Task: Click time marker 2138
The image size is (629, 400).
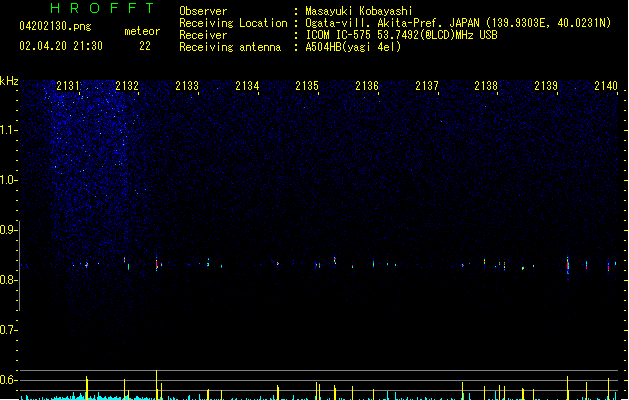Action: click(x=486, y=86)
